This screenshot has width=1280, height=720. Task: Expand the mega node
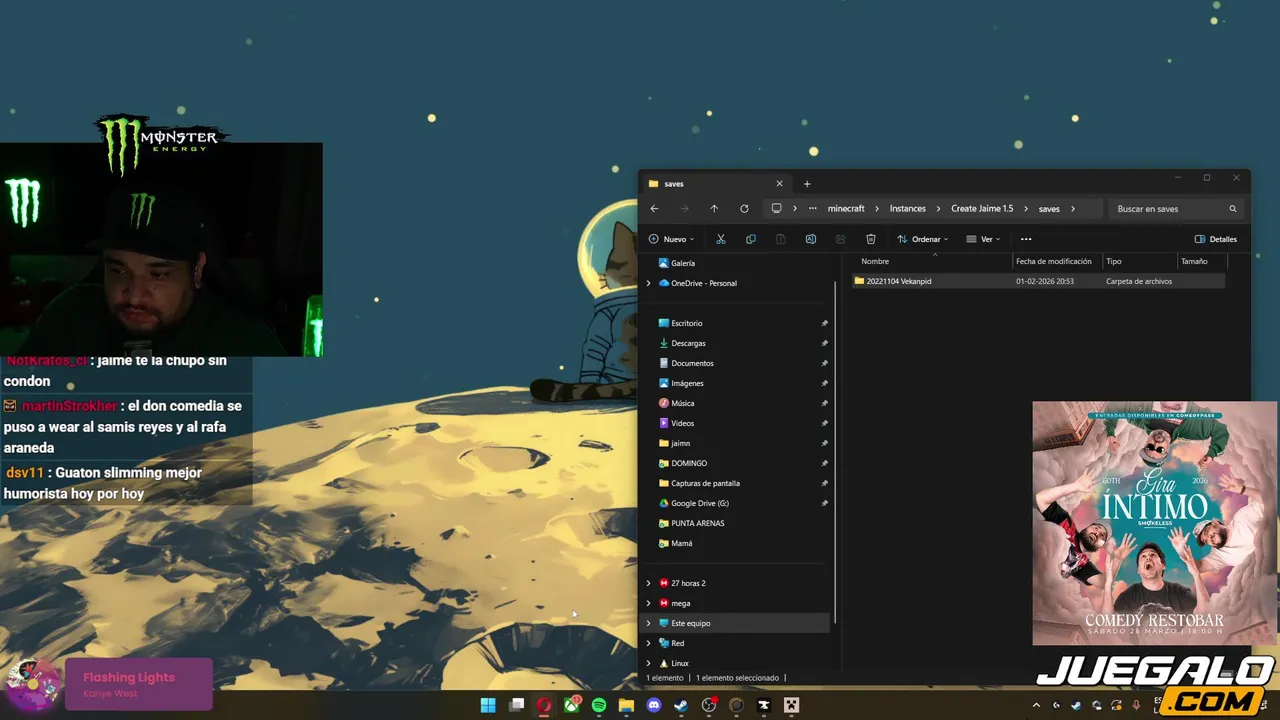pos(648,603)
